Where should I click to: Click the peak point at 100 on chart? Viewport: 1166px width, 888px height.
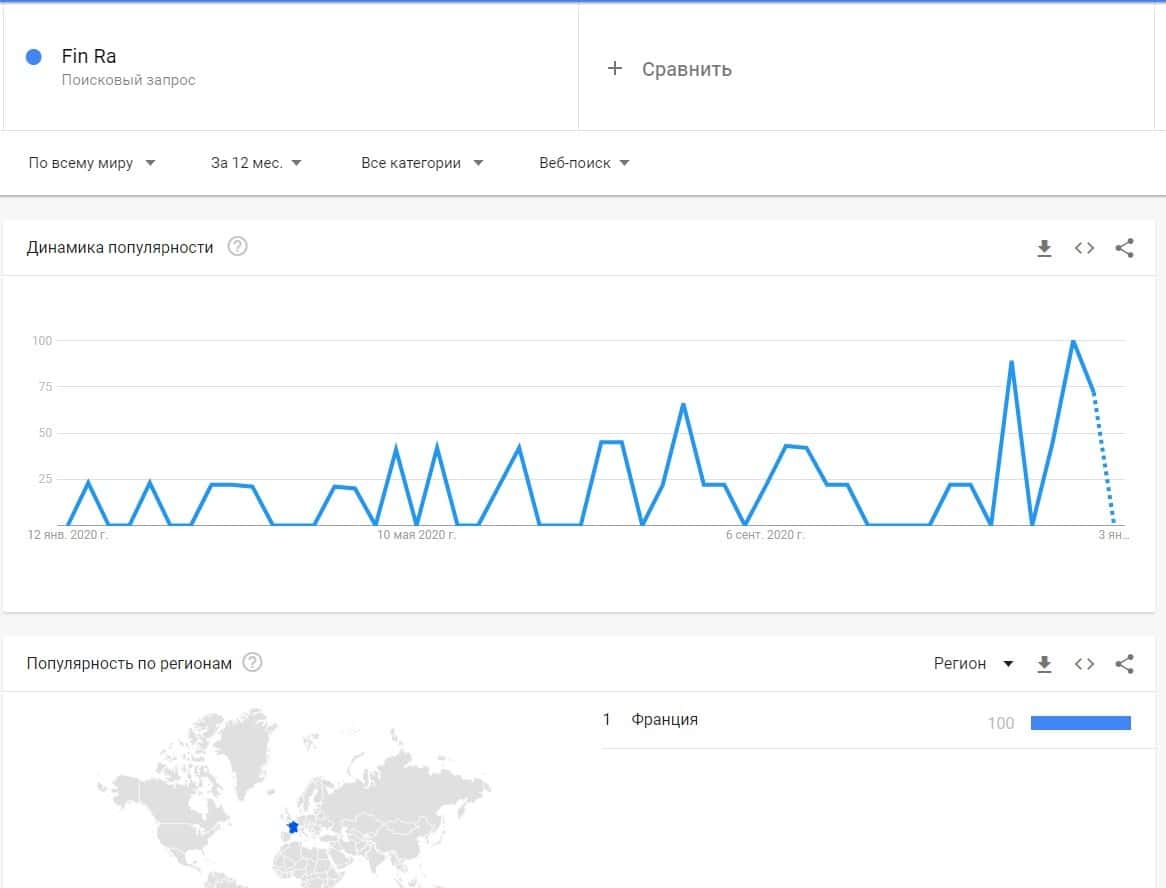click(1073, 341)
